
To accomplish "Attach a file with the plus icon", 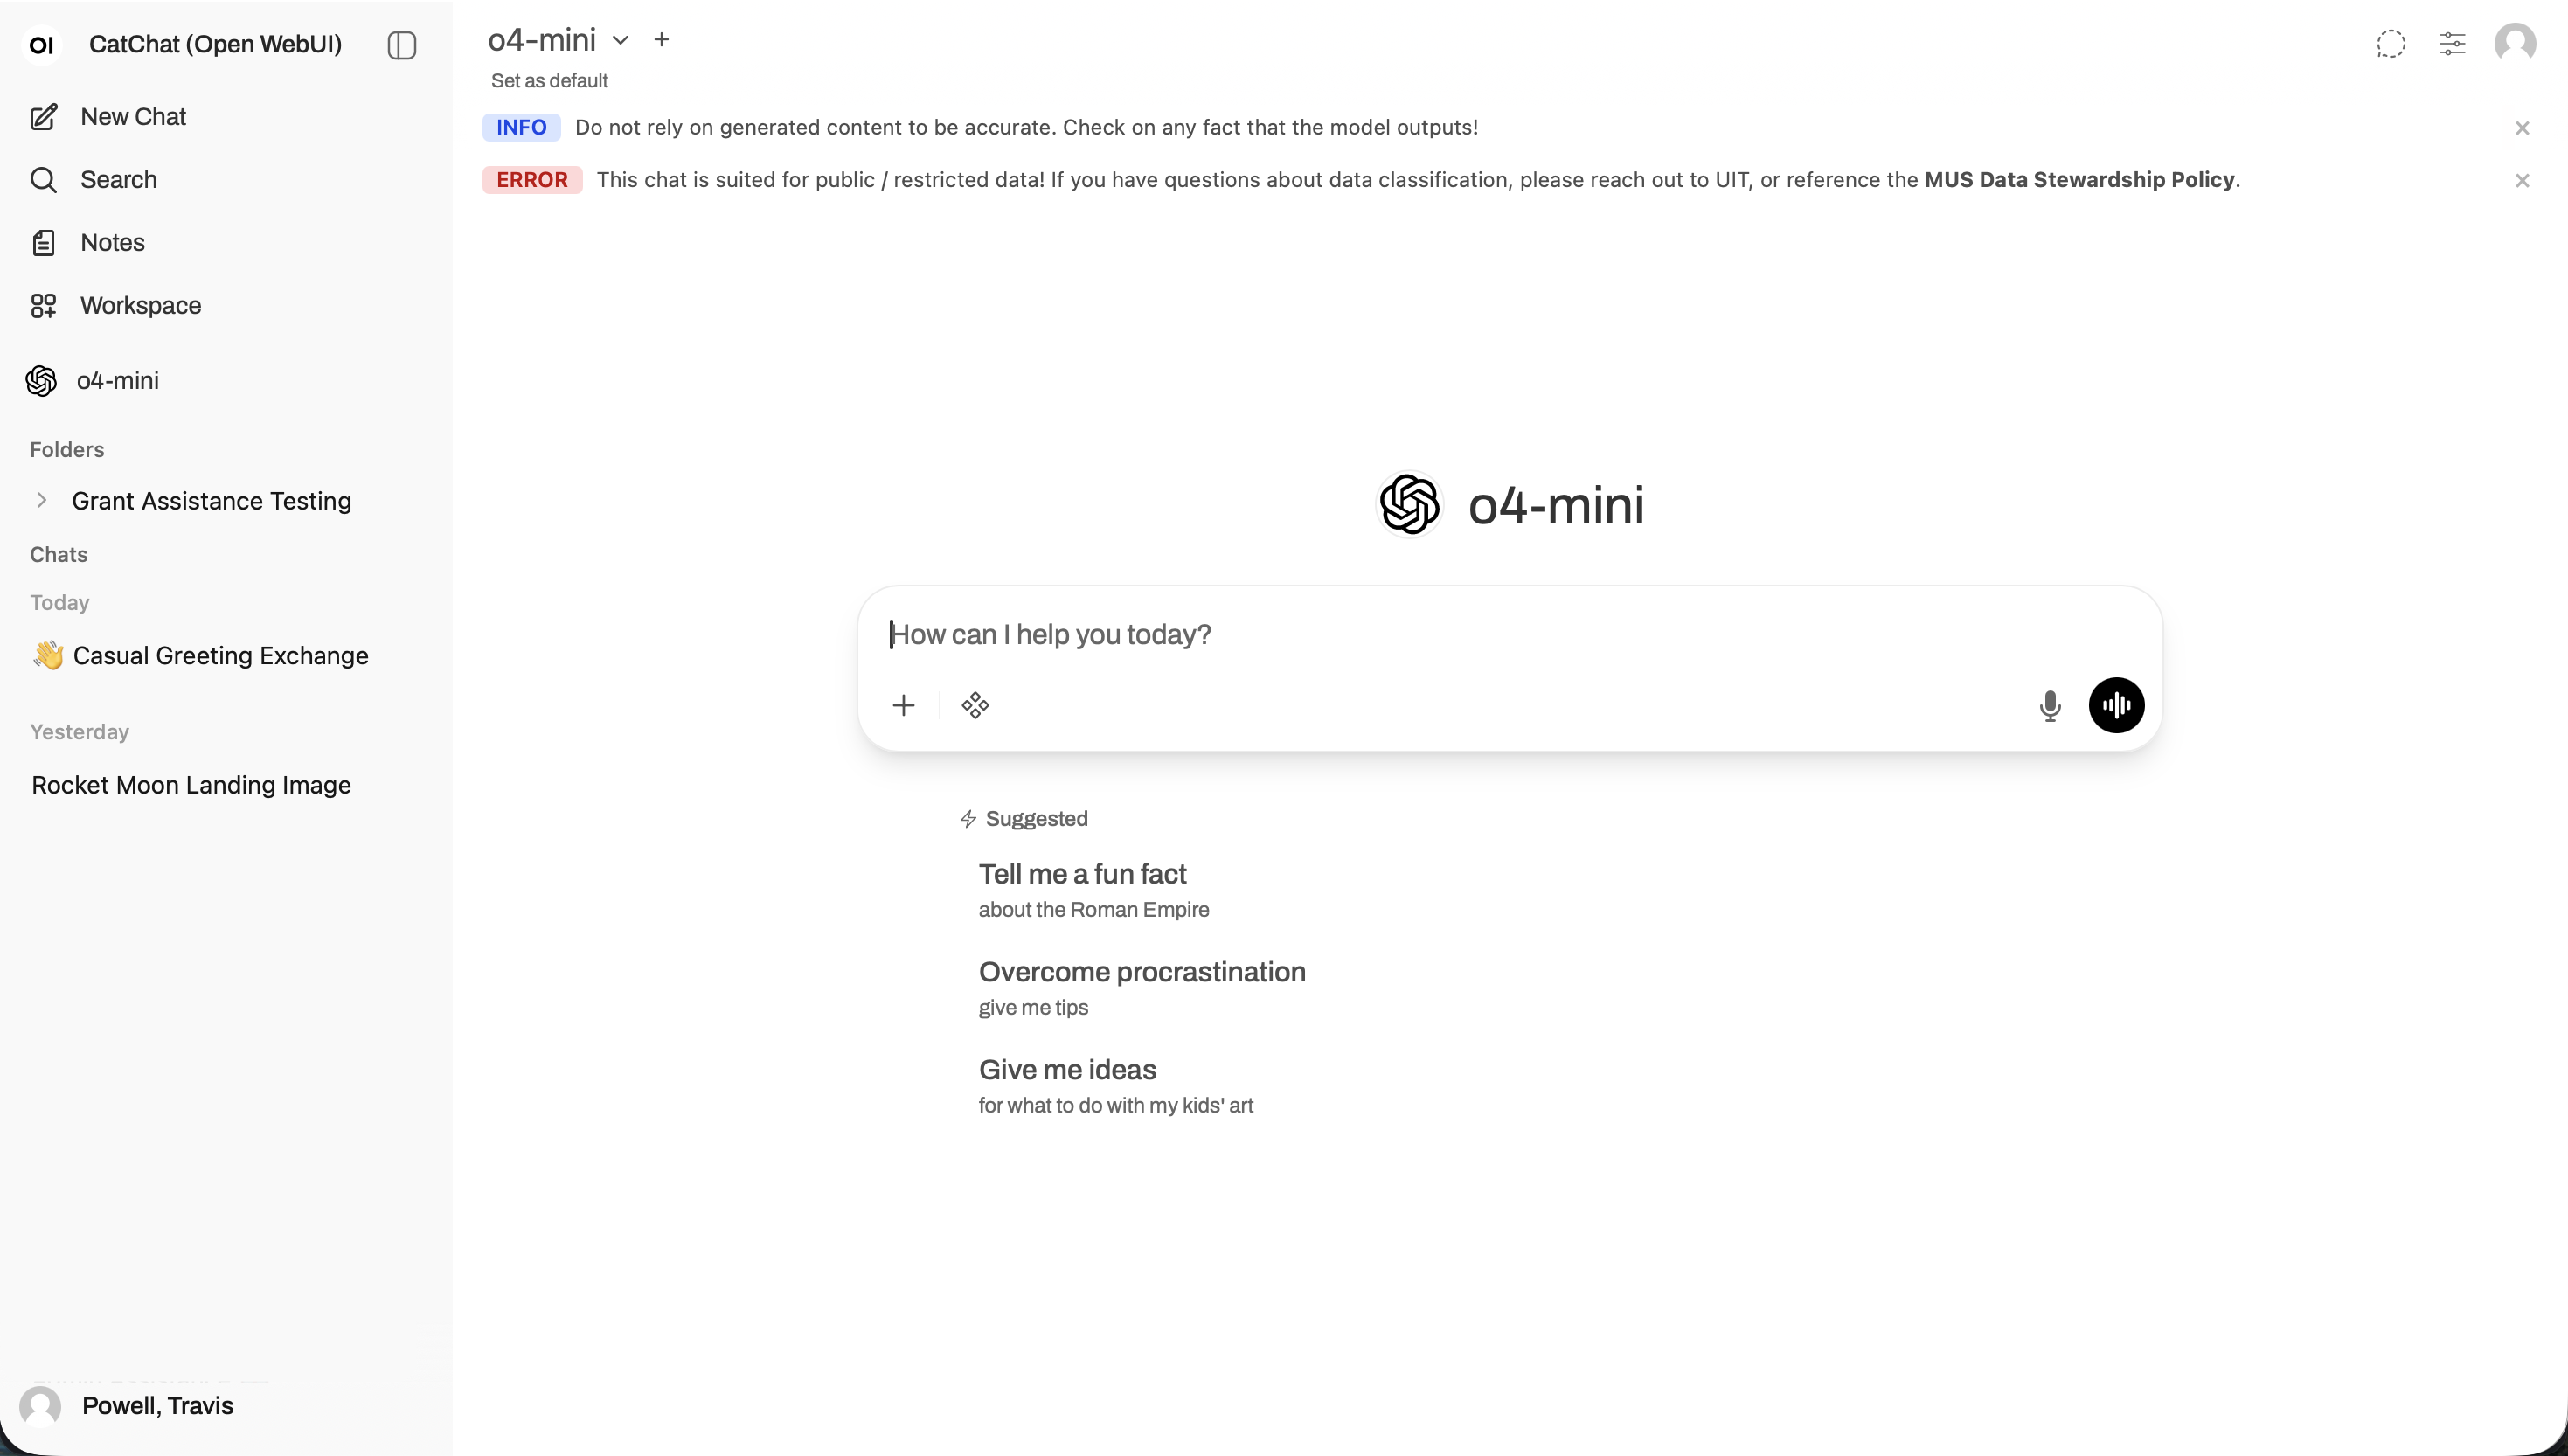I will (903, 705).
